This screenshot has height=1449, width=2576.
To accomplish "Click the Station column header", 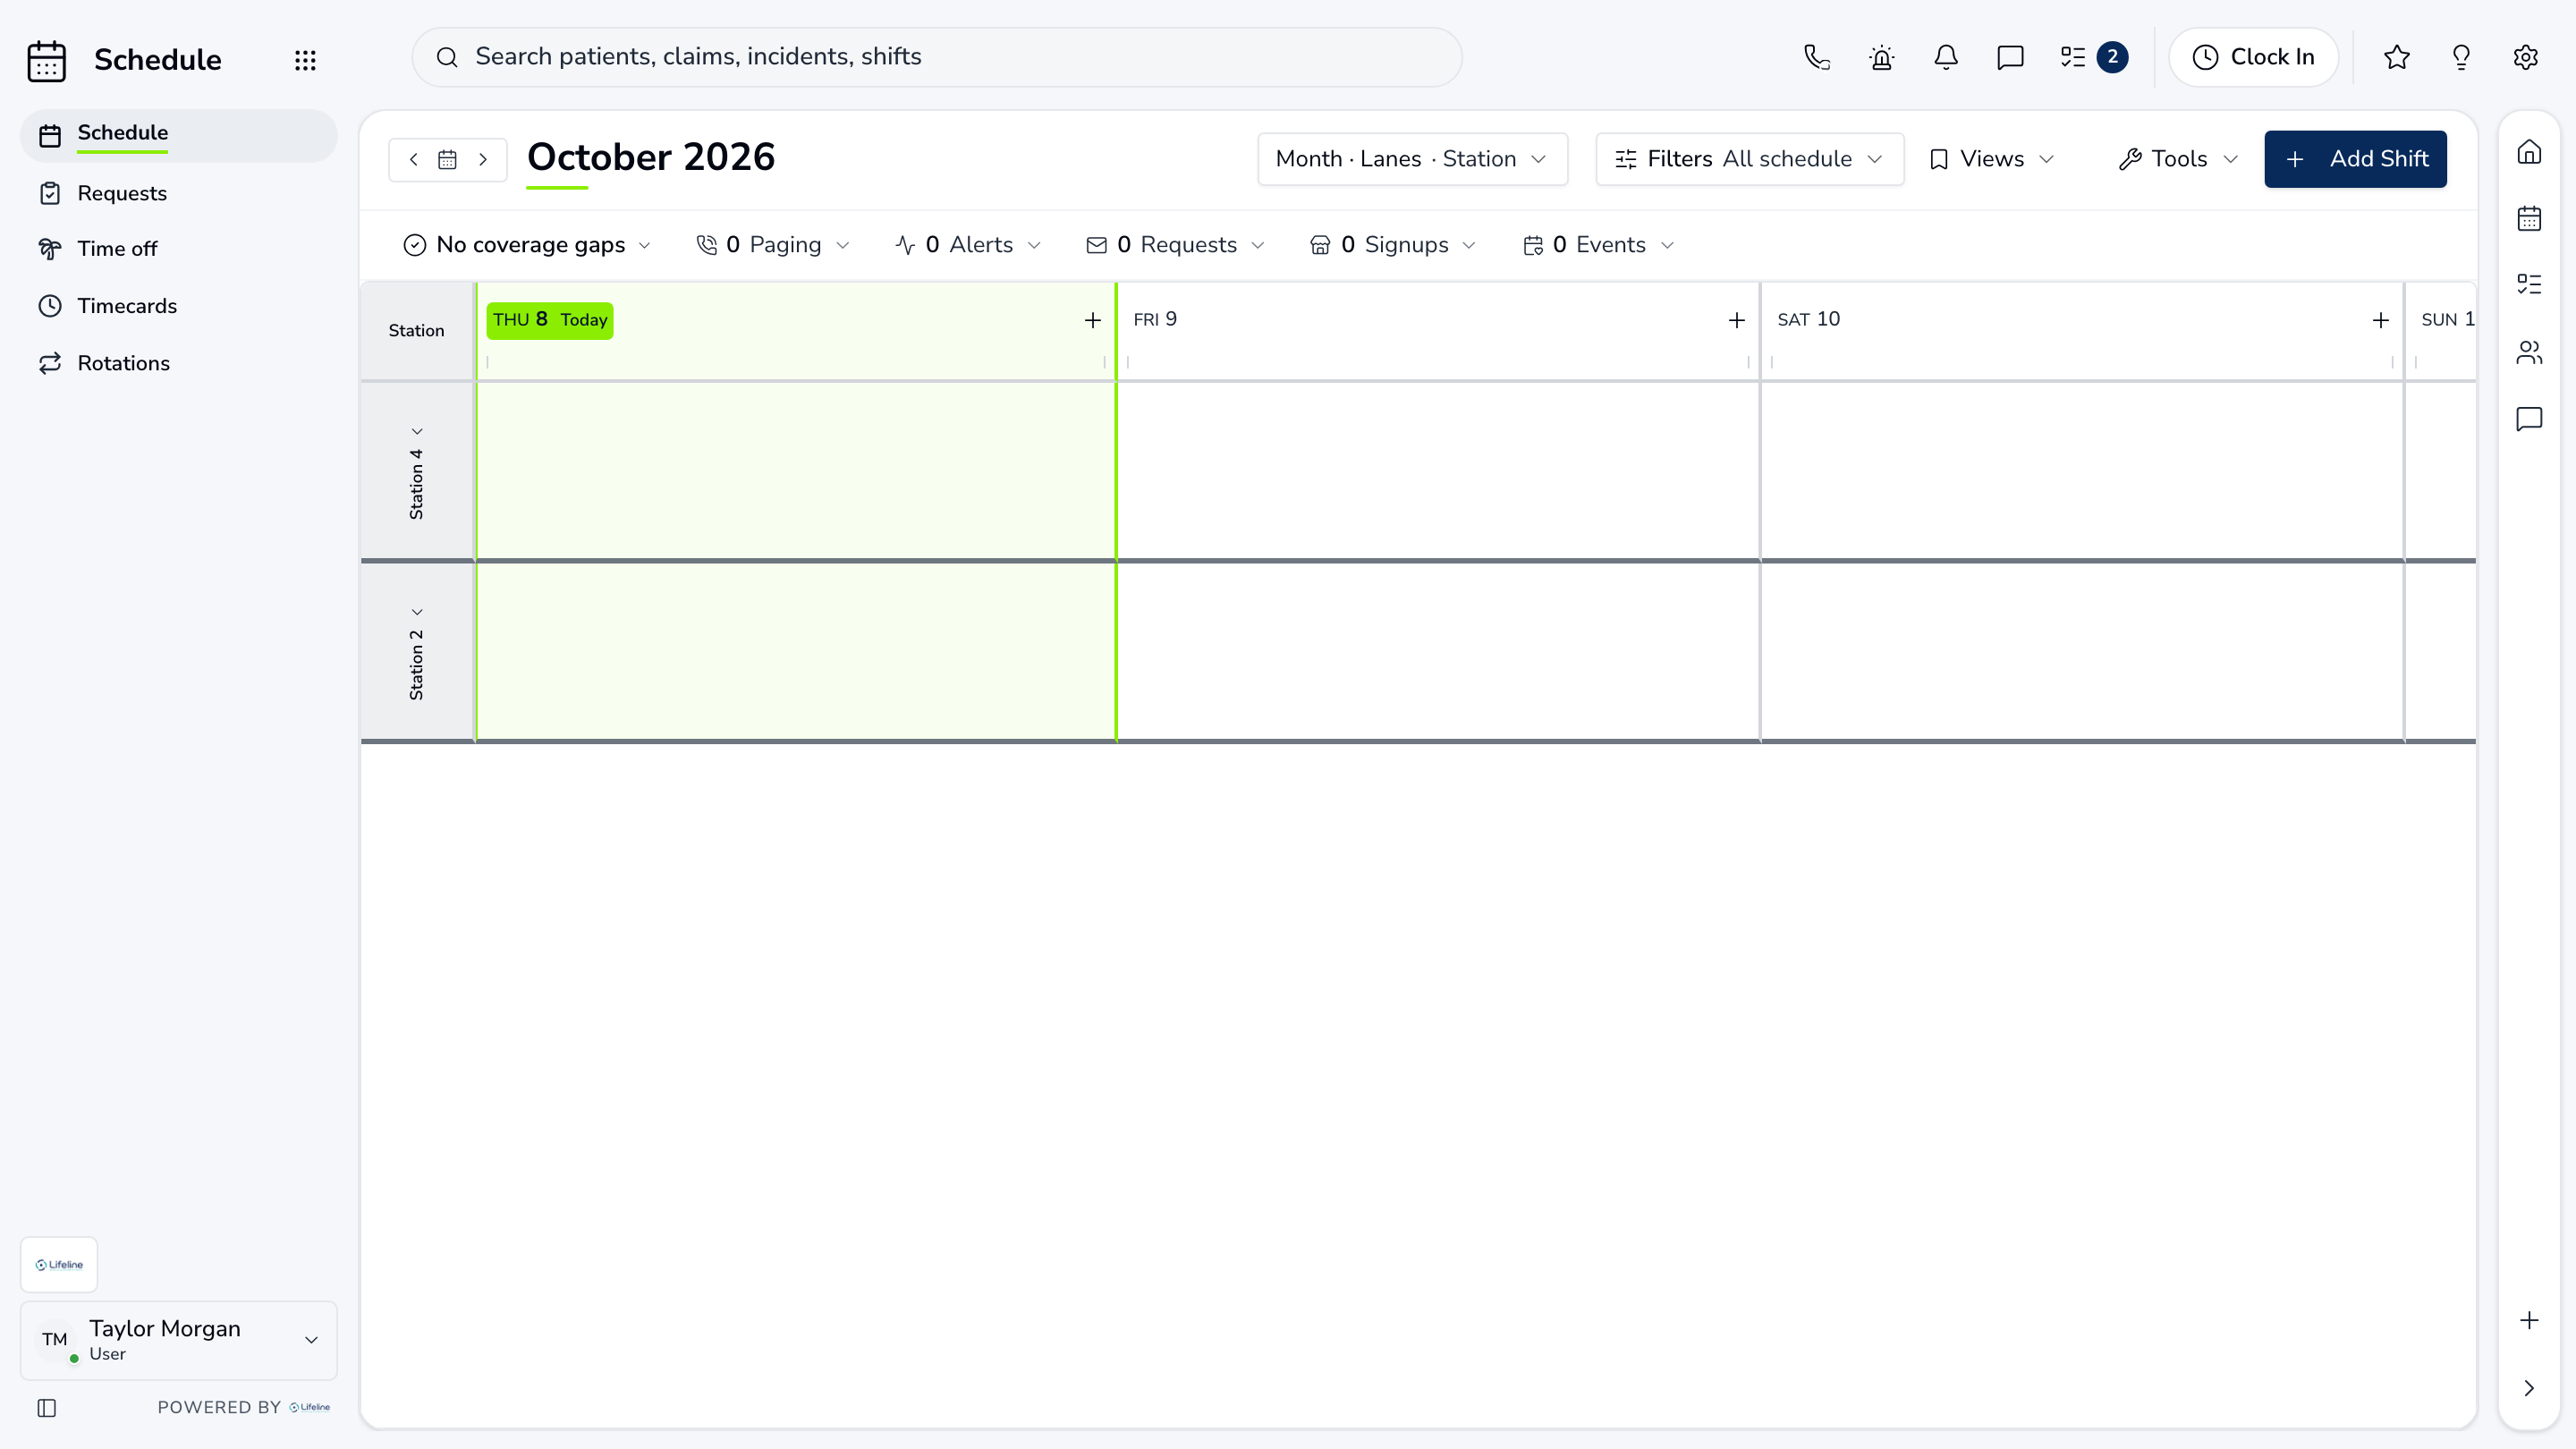I will (x=416, y=331).
